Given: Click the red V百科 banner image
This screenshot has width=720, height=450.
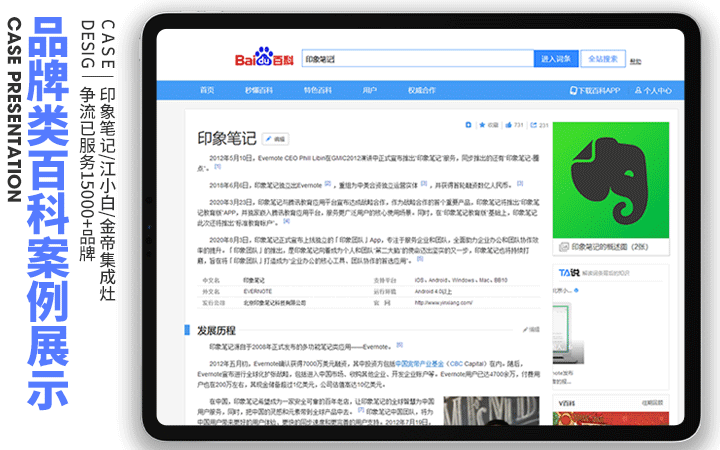Looking at the screenshot, I should (611, 418).
